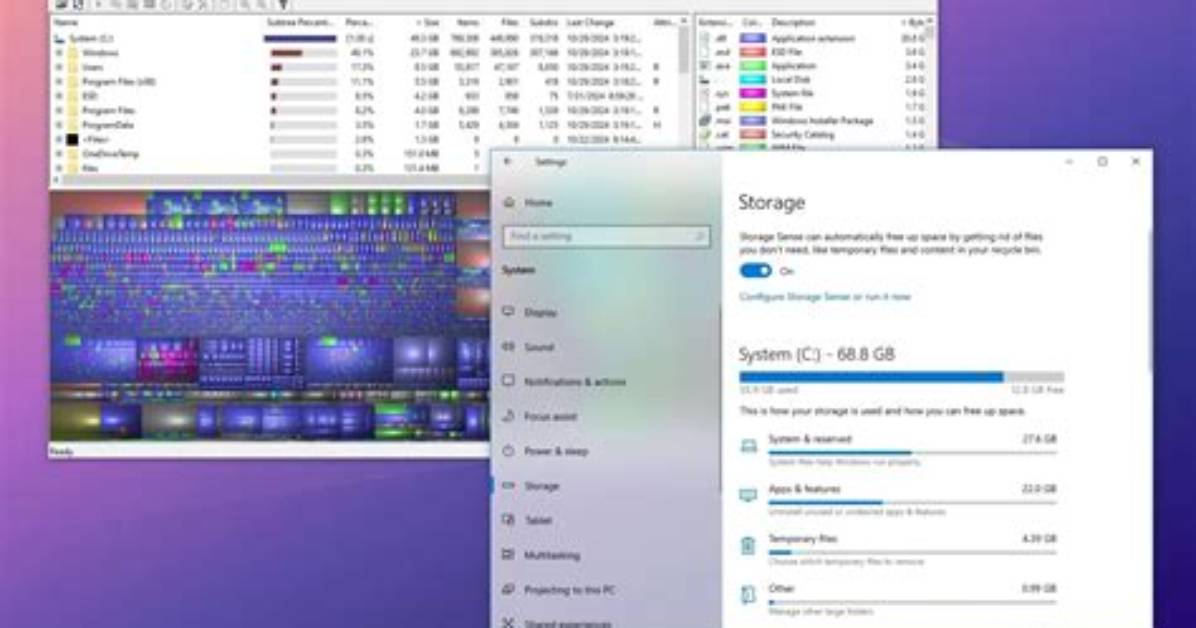1196x628 pixels.
Task: Expand Program Files (x86) in WinDirStat tree
Action: 59,82
